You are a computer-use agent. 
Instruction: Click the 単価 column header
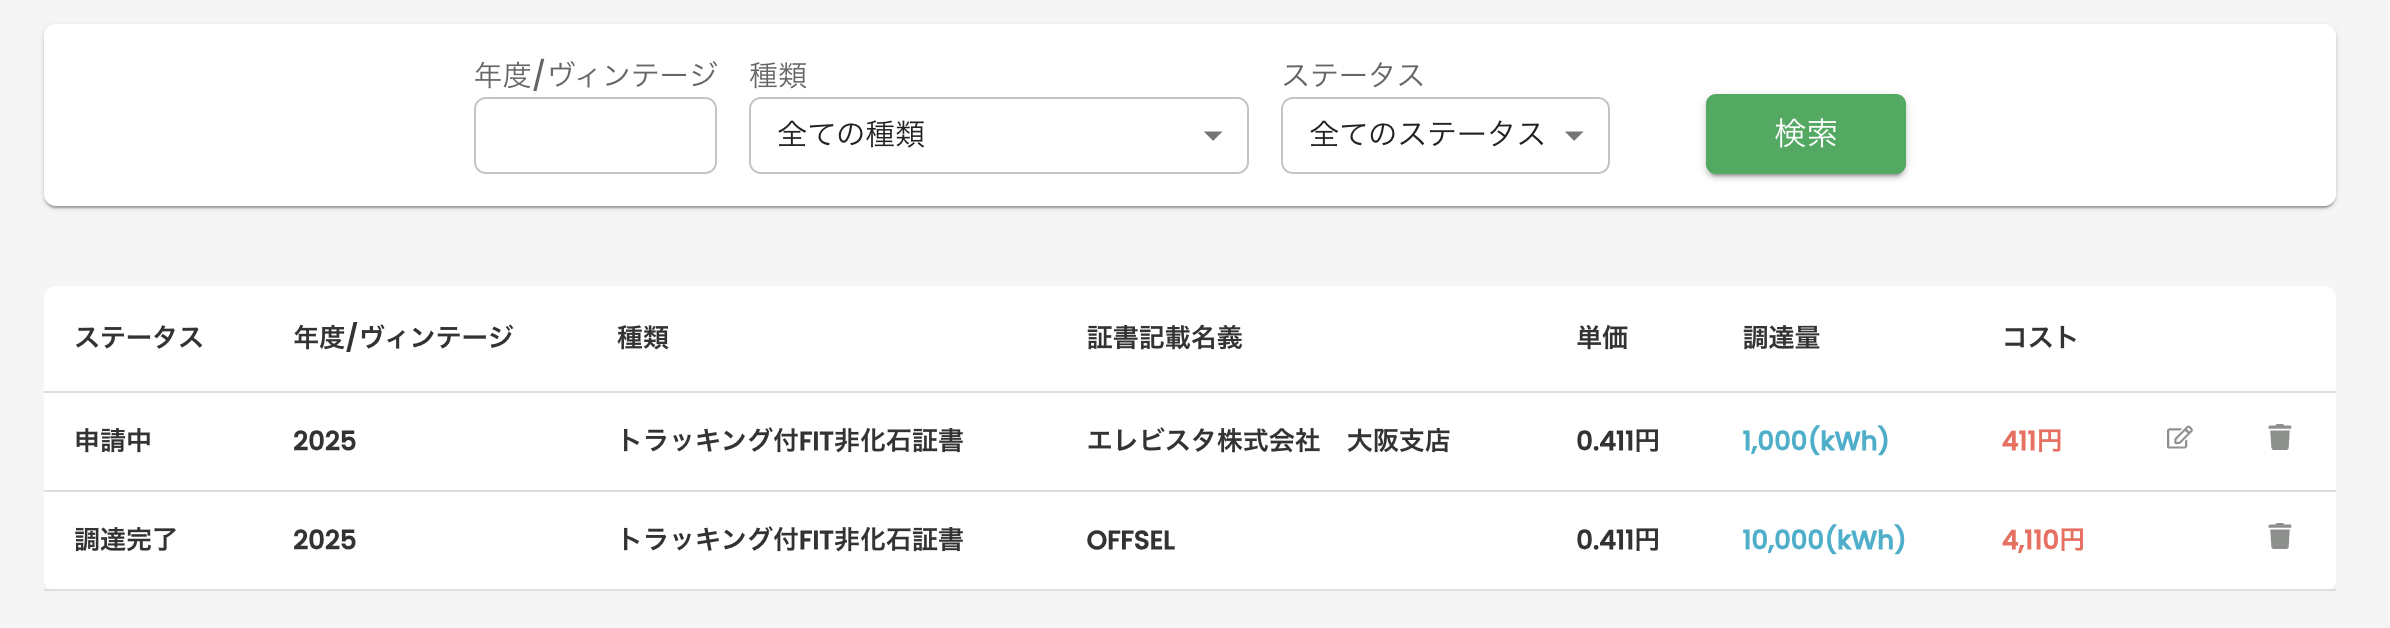coord(1602,338)
